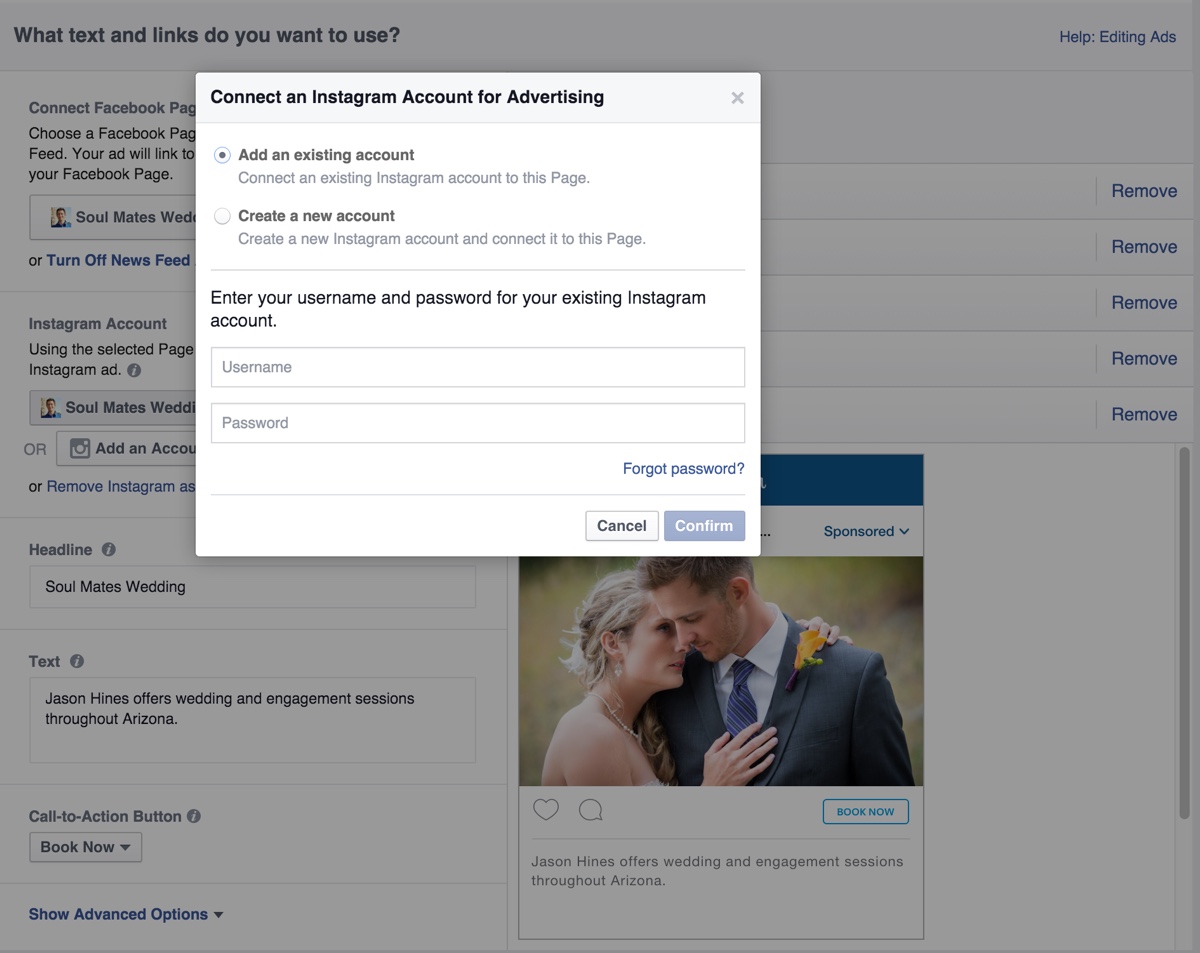Click the heart icon in the ad preview

coord(545,810)
